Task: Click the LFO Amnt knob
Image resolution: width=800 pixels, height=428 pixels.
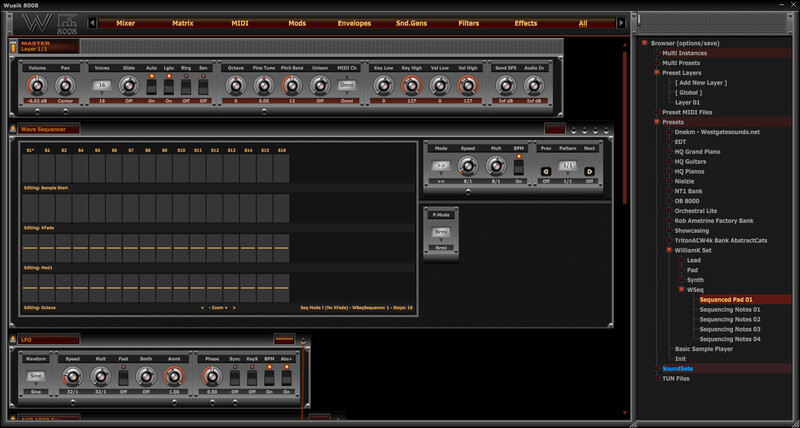Action: (x=174, y=377)
